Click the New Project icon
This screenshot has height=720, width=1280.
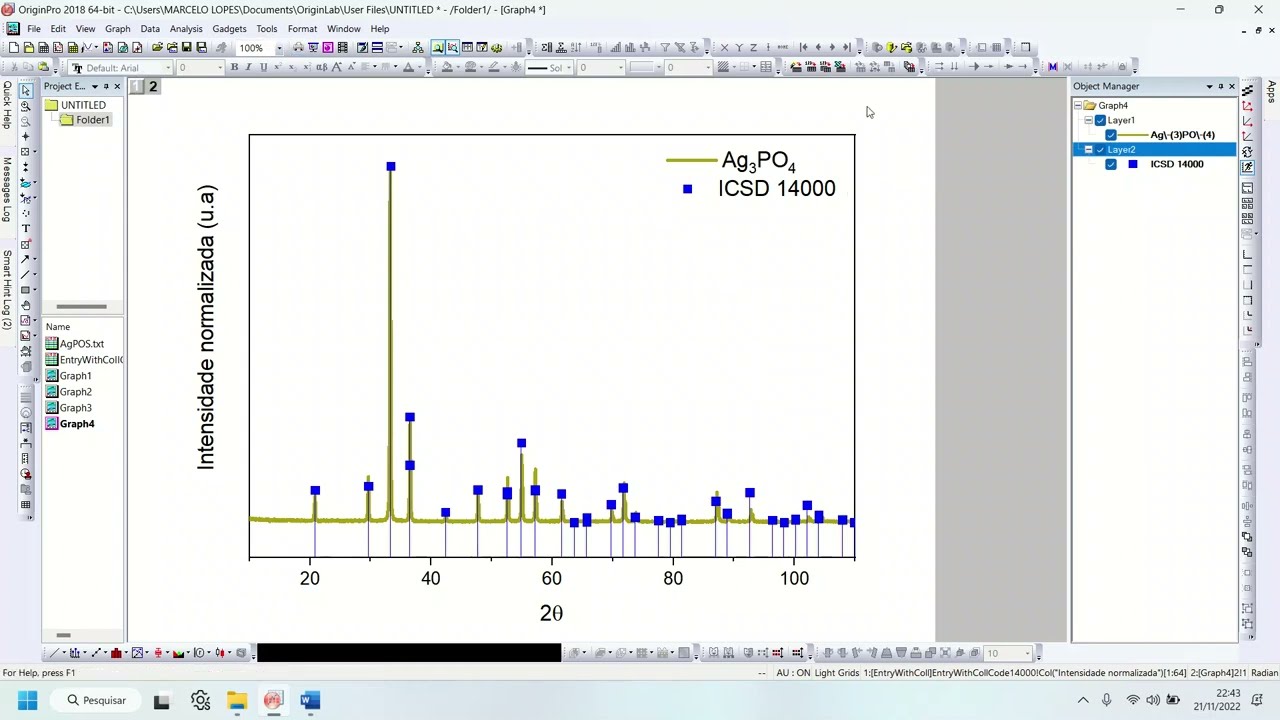(13, 47)
